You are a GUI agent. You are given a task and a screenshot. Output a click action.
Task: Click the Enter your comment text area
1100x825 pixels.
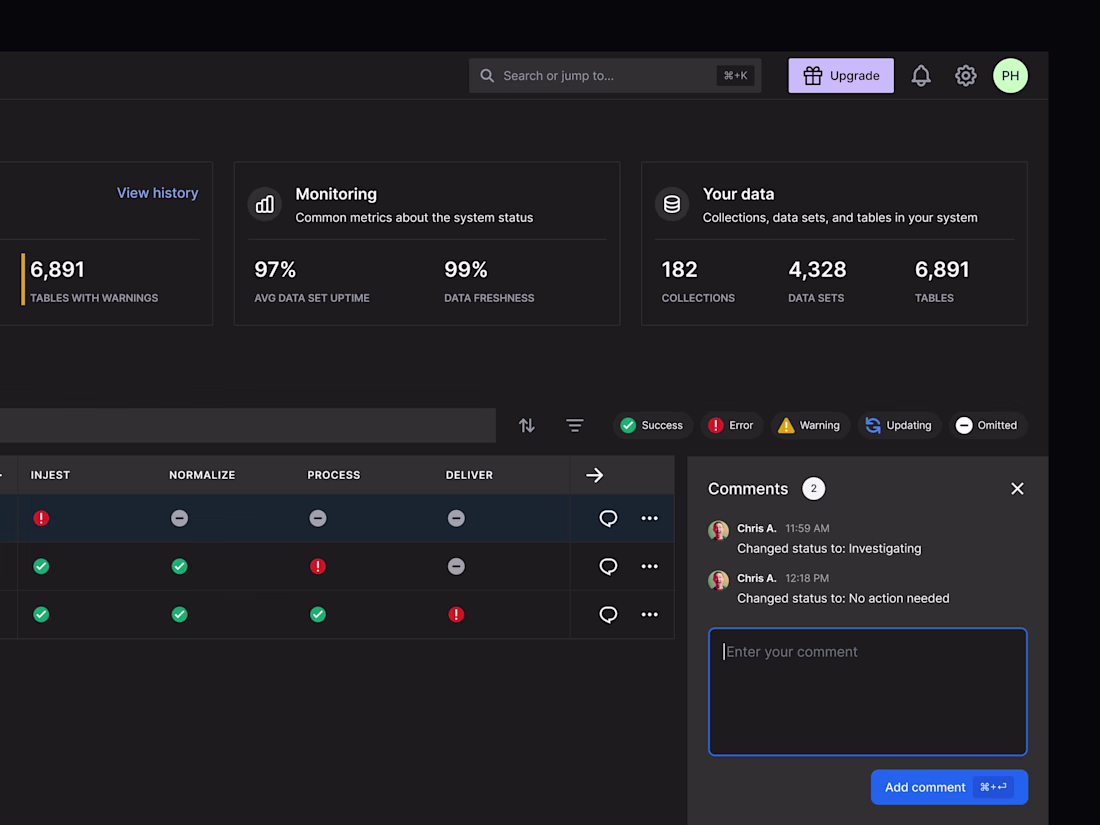[x=867, y=691]
